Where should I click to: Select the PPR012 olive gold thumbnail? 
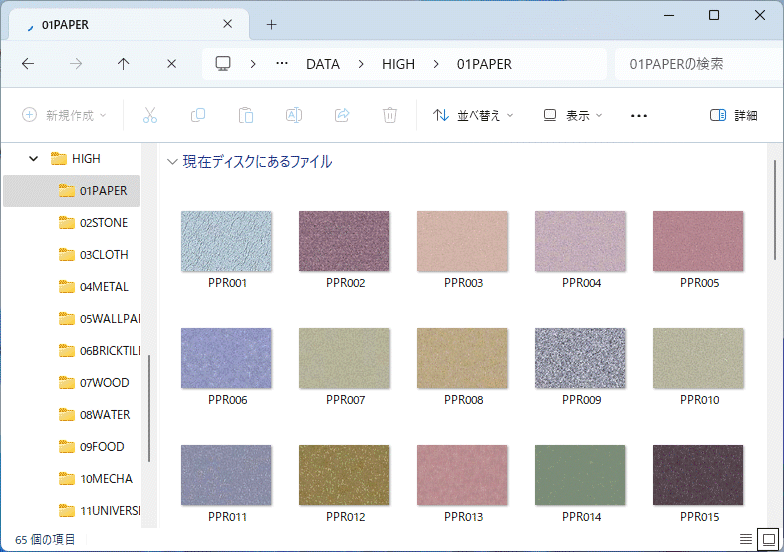point(344,476)
